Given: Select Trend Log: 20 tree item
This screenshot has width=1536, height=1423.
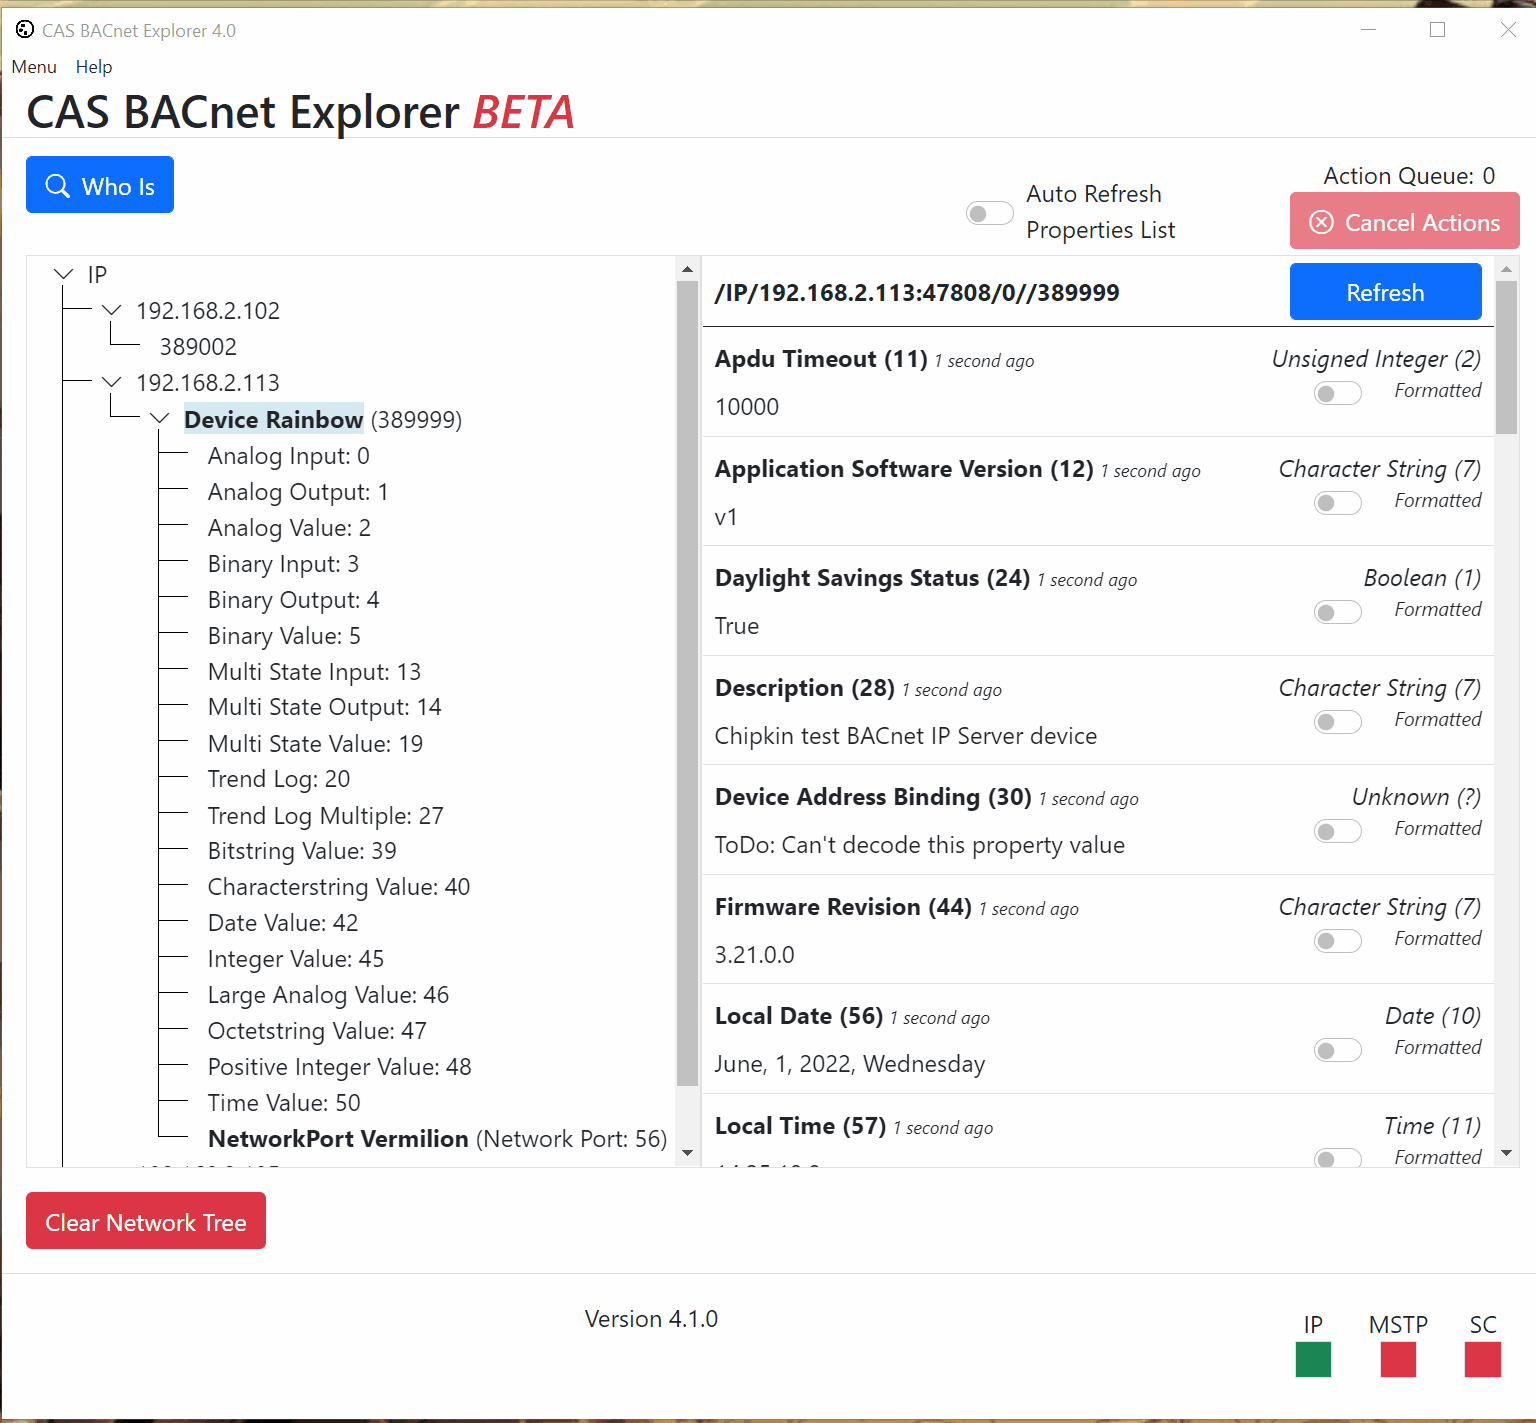Looking at the screenshot, I should [279, 779].
